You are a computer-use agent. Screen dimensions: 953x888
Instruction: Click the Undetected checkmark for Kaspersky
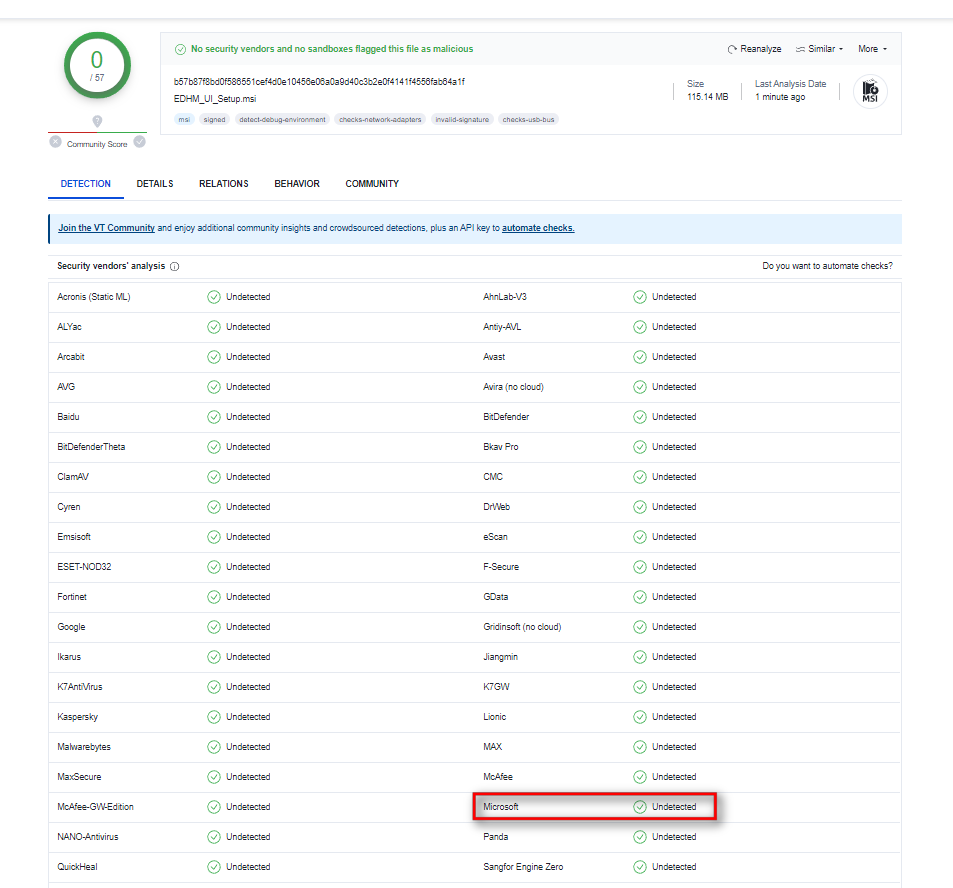coord(212,716)
